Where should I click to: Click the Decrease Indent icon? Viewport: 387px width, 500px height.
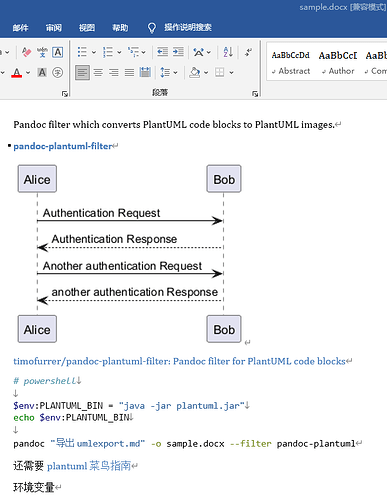[162, 52]
